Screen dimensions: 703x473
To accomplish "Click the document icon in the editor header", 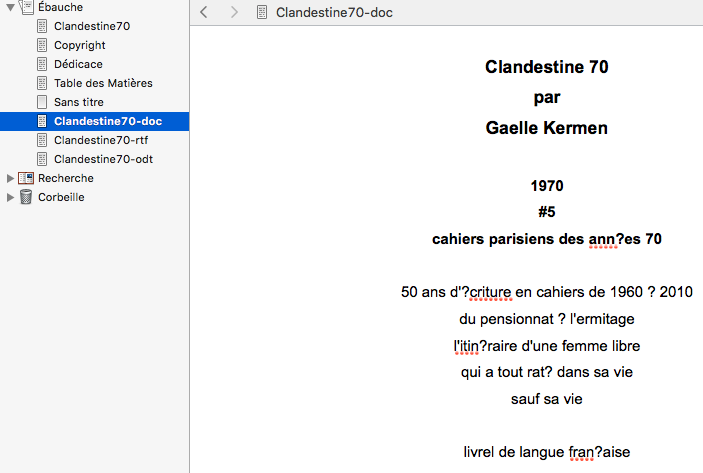I will 262,13.
